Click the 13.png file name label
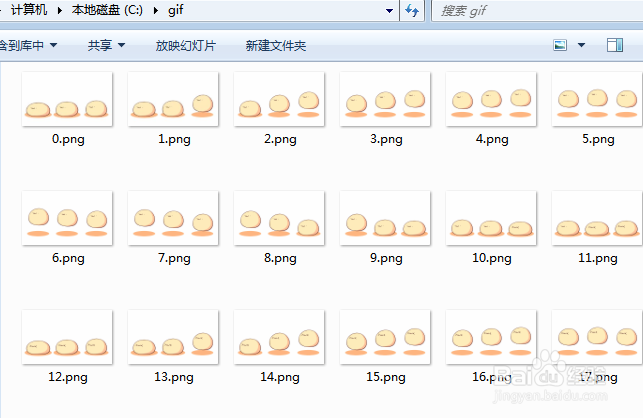Viewport: 643px width, 418px height. [174, 377]
